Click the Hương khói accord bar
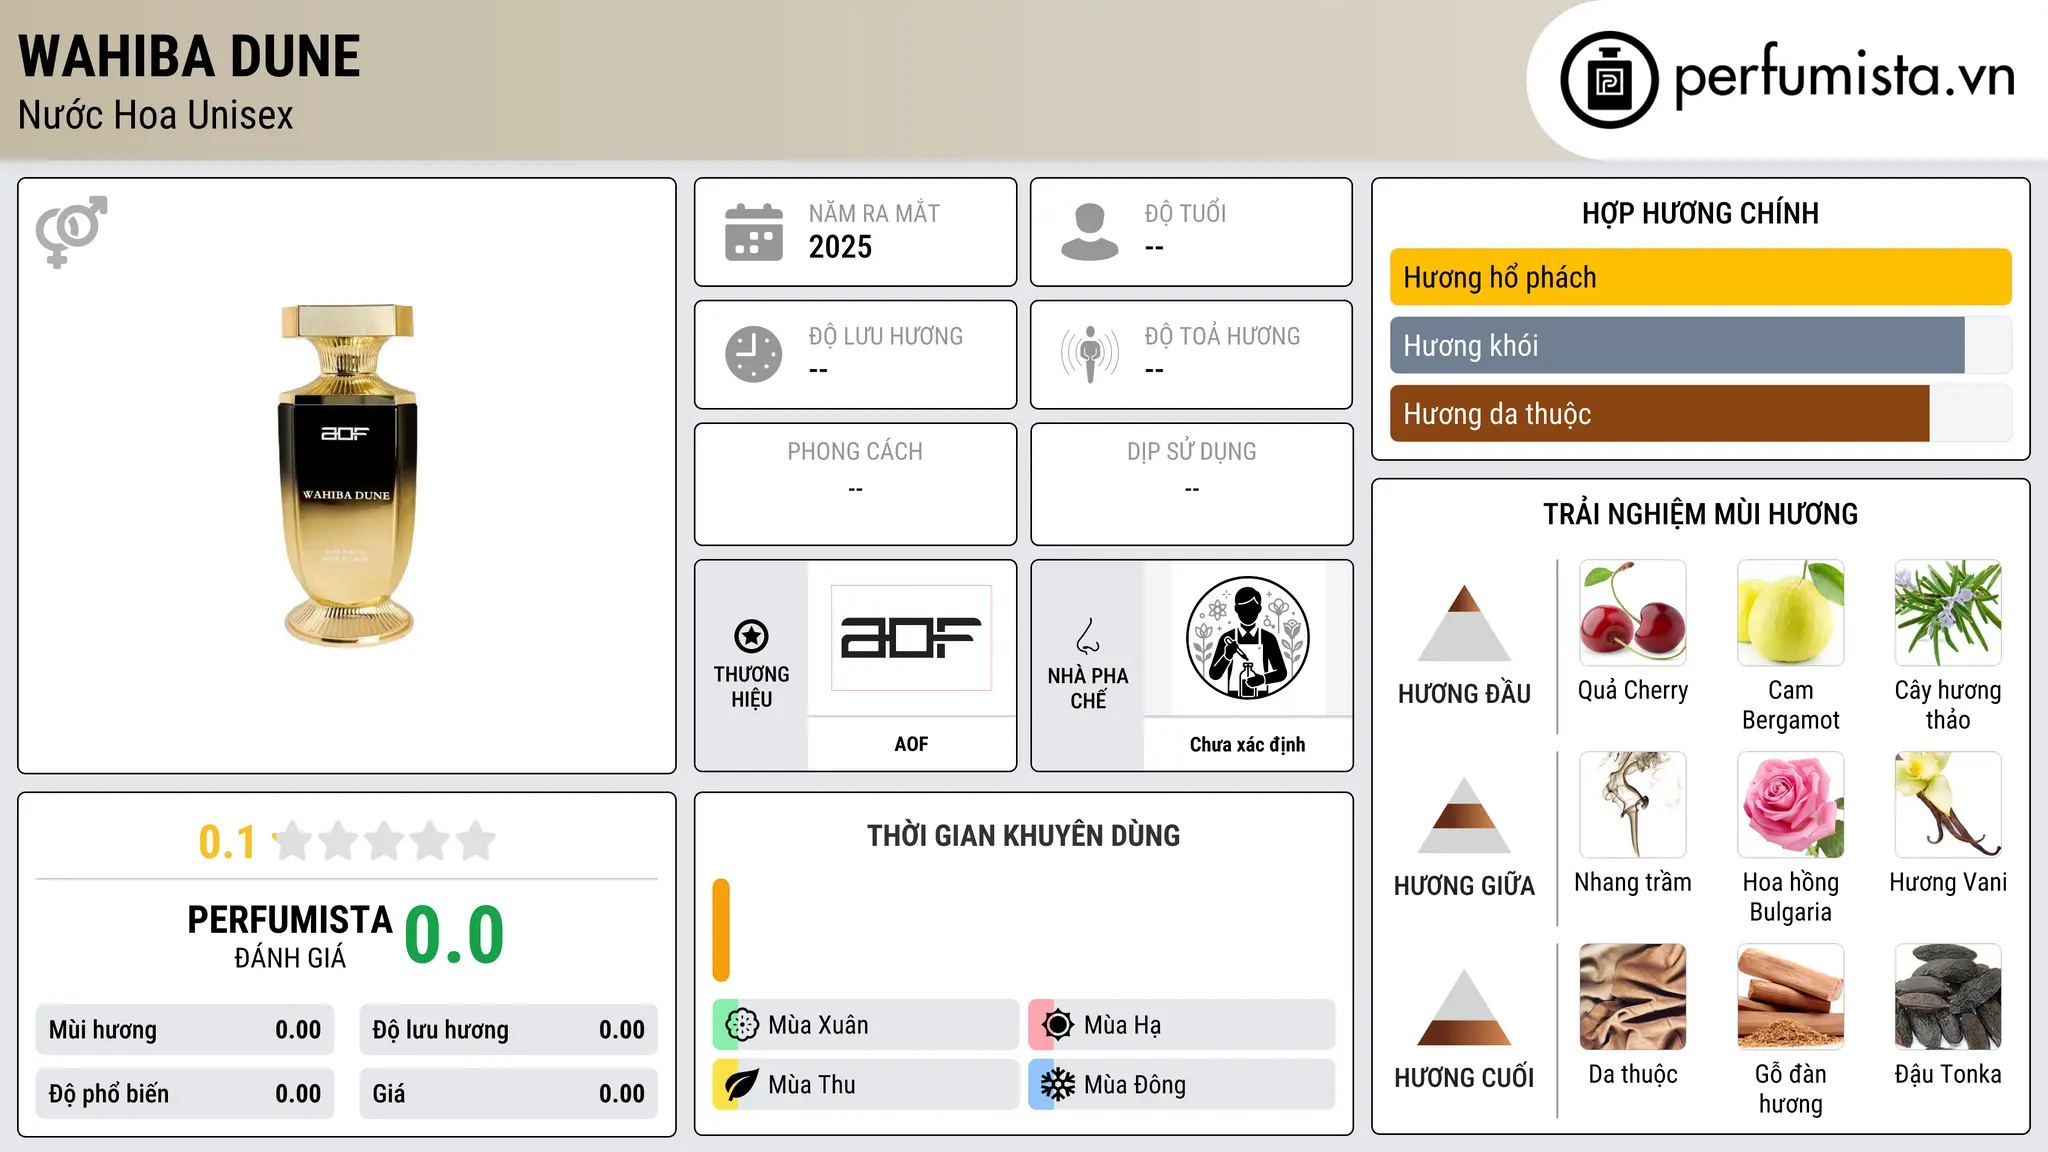2048x1152 pixels. click(1700, 346)
